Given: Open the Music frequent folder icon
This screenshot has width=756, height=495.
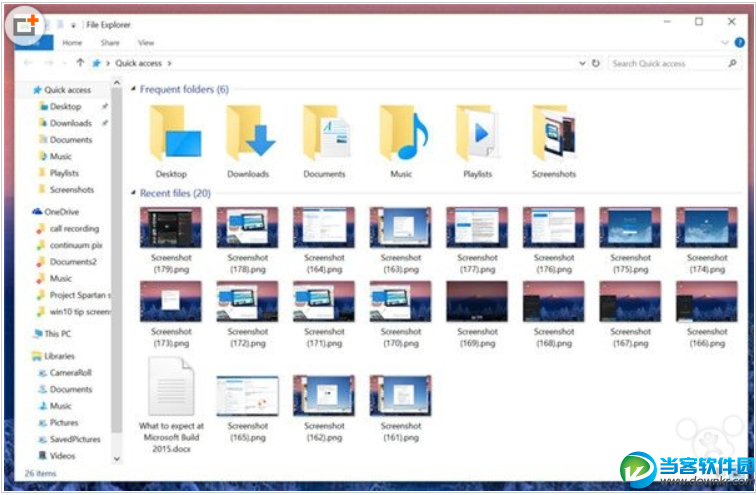Looking at the screenshot, I should pyautogui.click(x=403, y=133).
